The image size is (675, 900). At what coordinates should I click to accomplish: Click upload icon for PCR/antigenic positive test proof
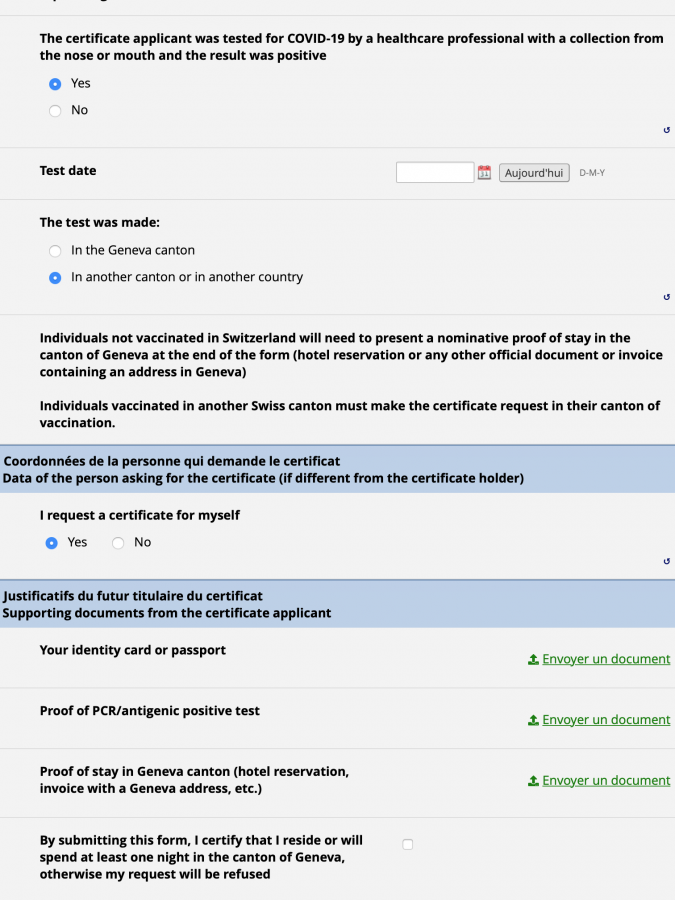tap(533, 720)
